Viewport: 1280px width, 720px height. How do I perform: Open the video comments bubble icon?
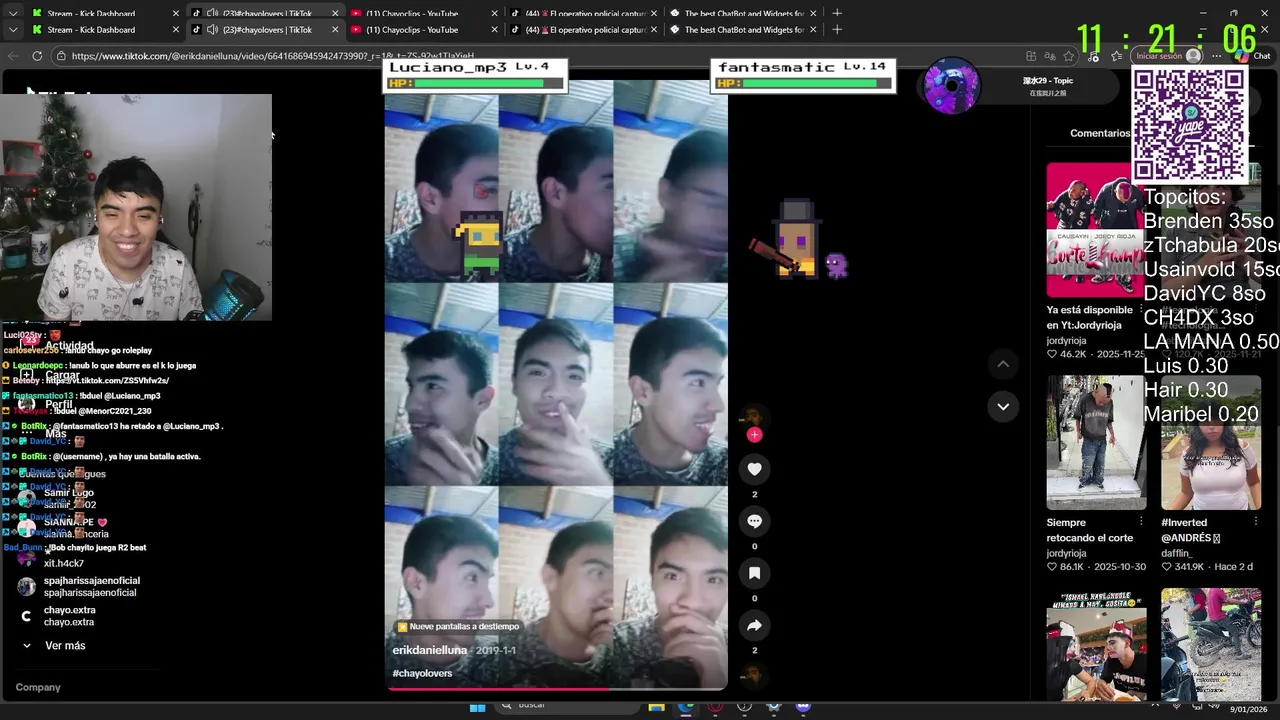[754, 521]
